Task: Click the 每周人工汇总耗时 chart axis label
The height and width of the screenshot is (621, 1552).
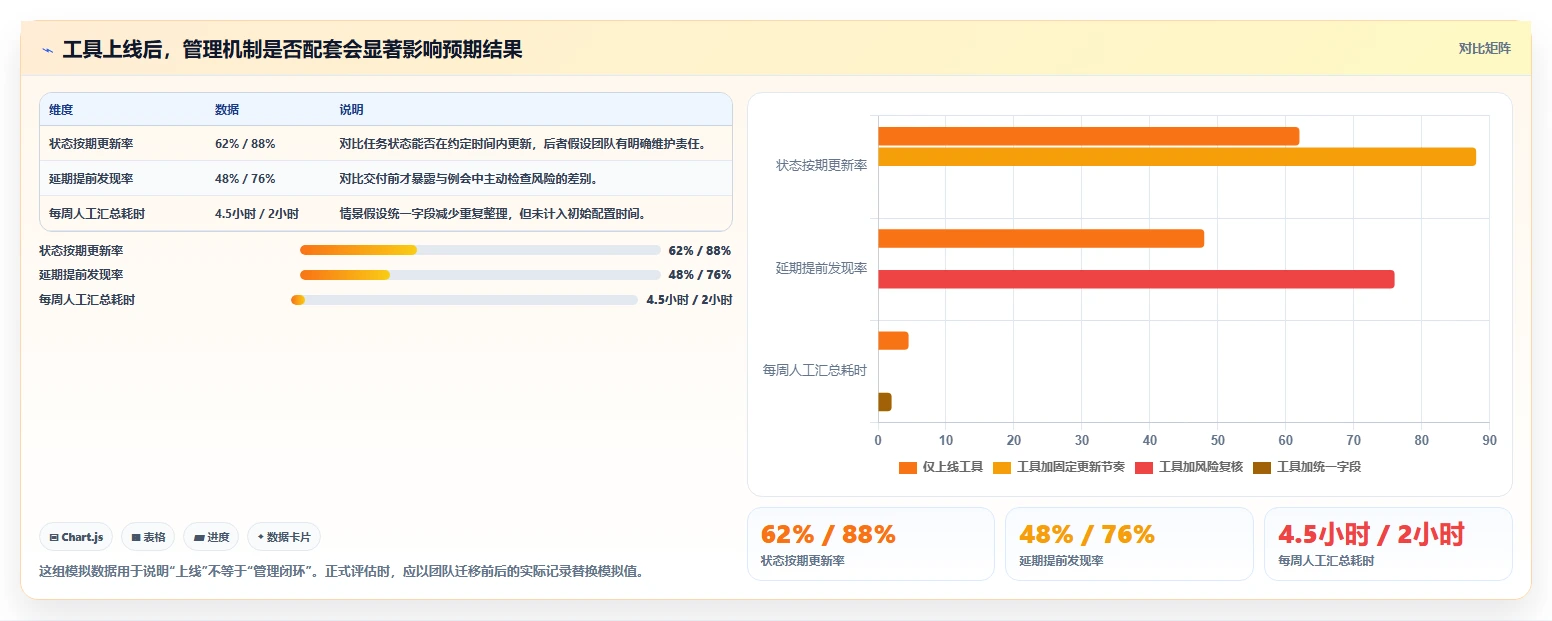Action: point(815,370)
